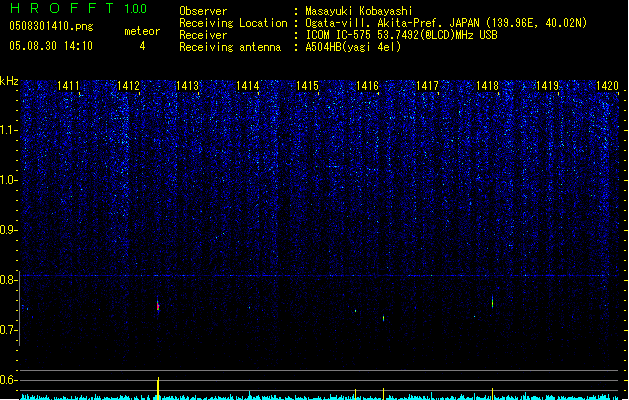Click the Ogata-vill. Akita-Pref. JAPAN location text
The width and height of the screenshot is (629, 400).
446,23
